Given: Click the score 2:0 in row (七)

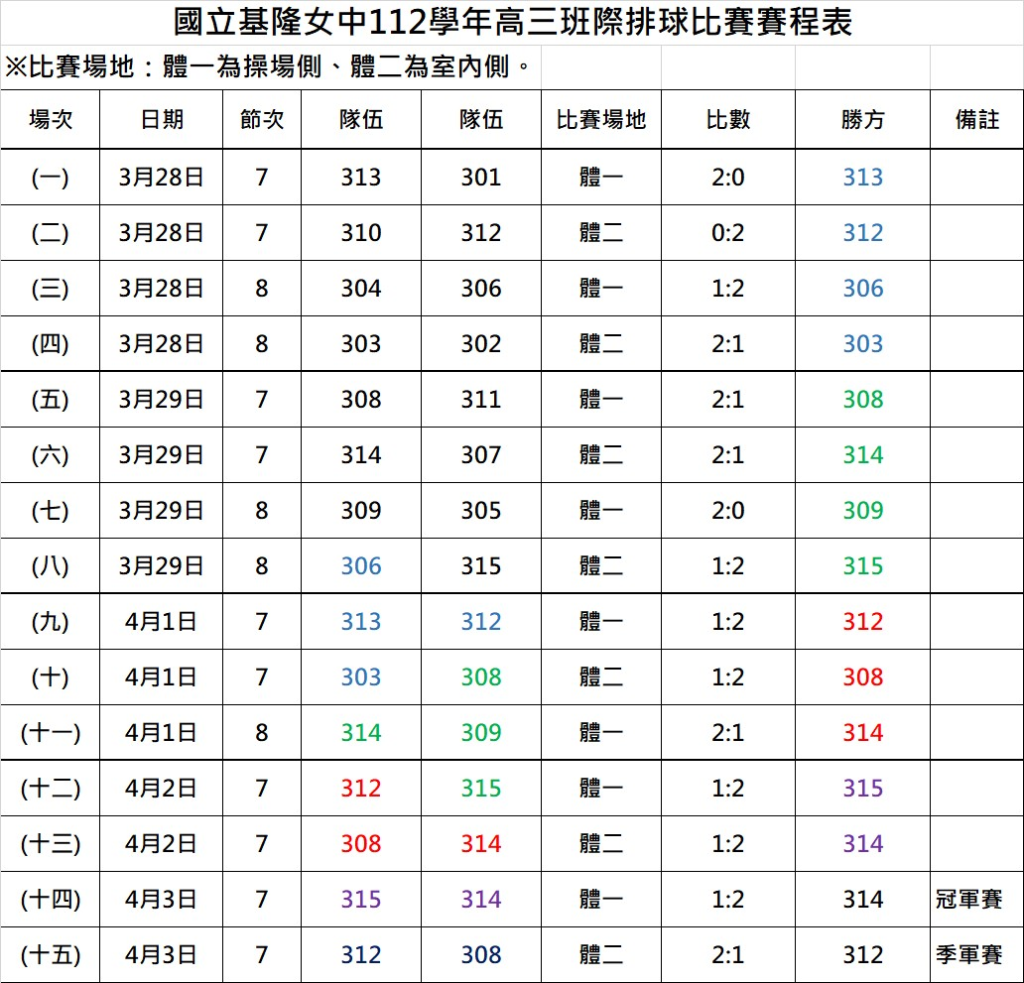Looking at the screenshot, I should pos(728,510).
